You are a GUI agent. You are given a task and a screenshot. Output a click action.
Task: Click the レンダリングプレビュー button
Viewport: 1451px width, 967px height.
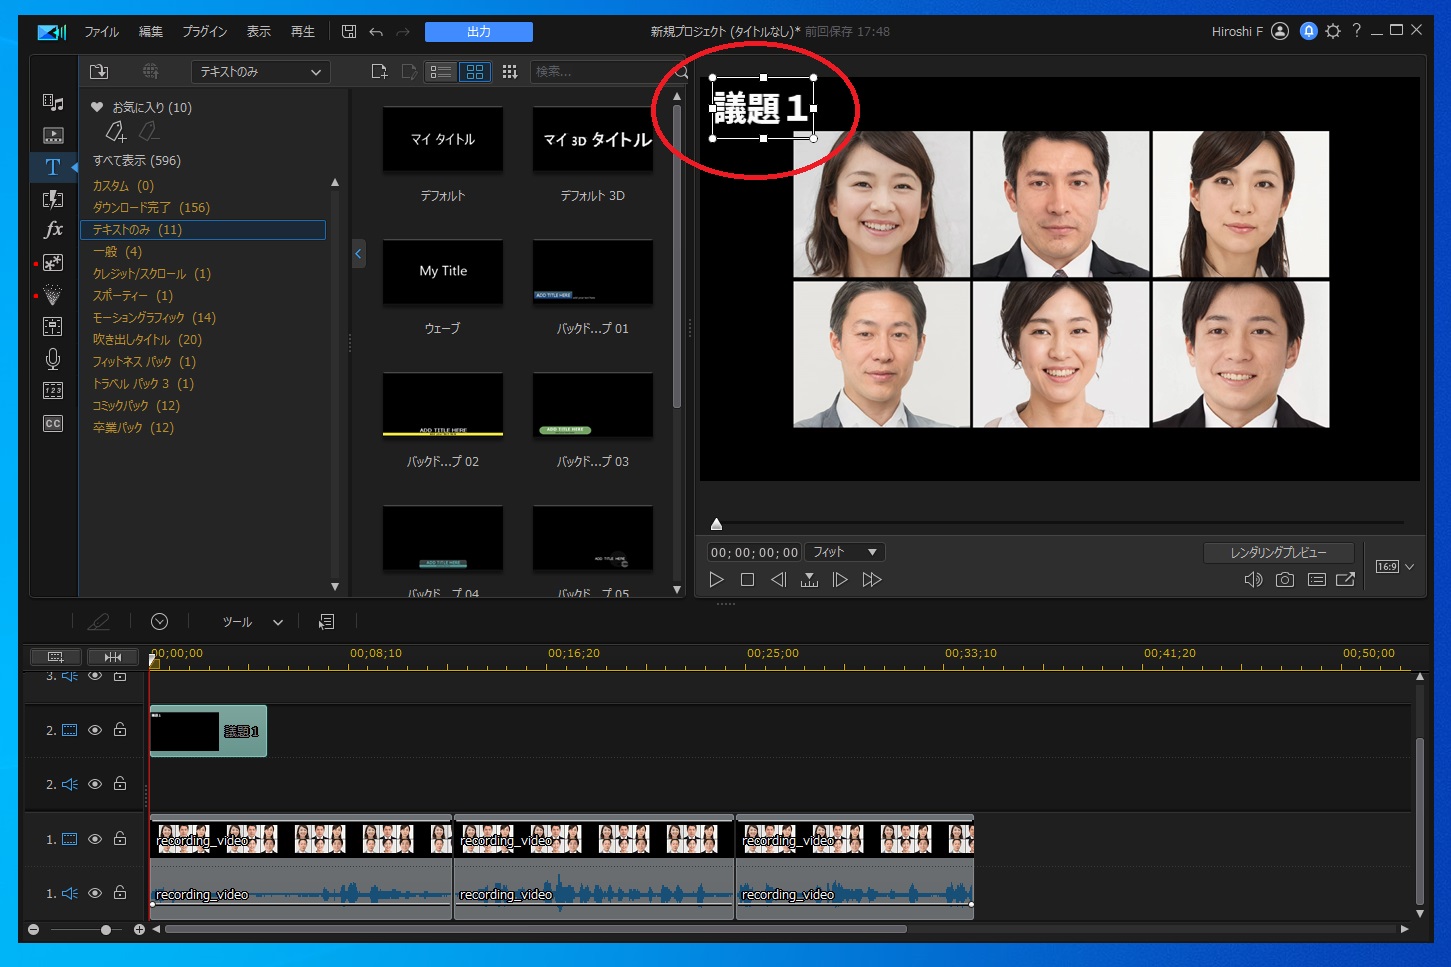click(1279, 552)
